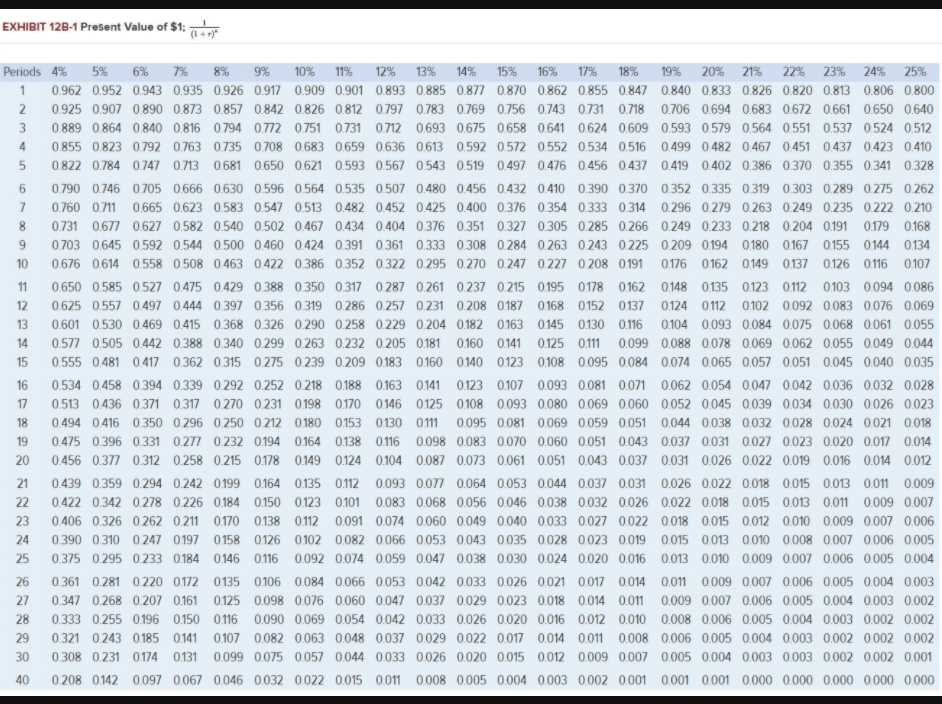Select the 25% column header
The width and height of the screenshot is (942, 704).
915,72
